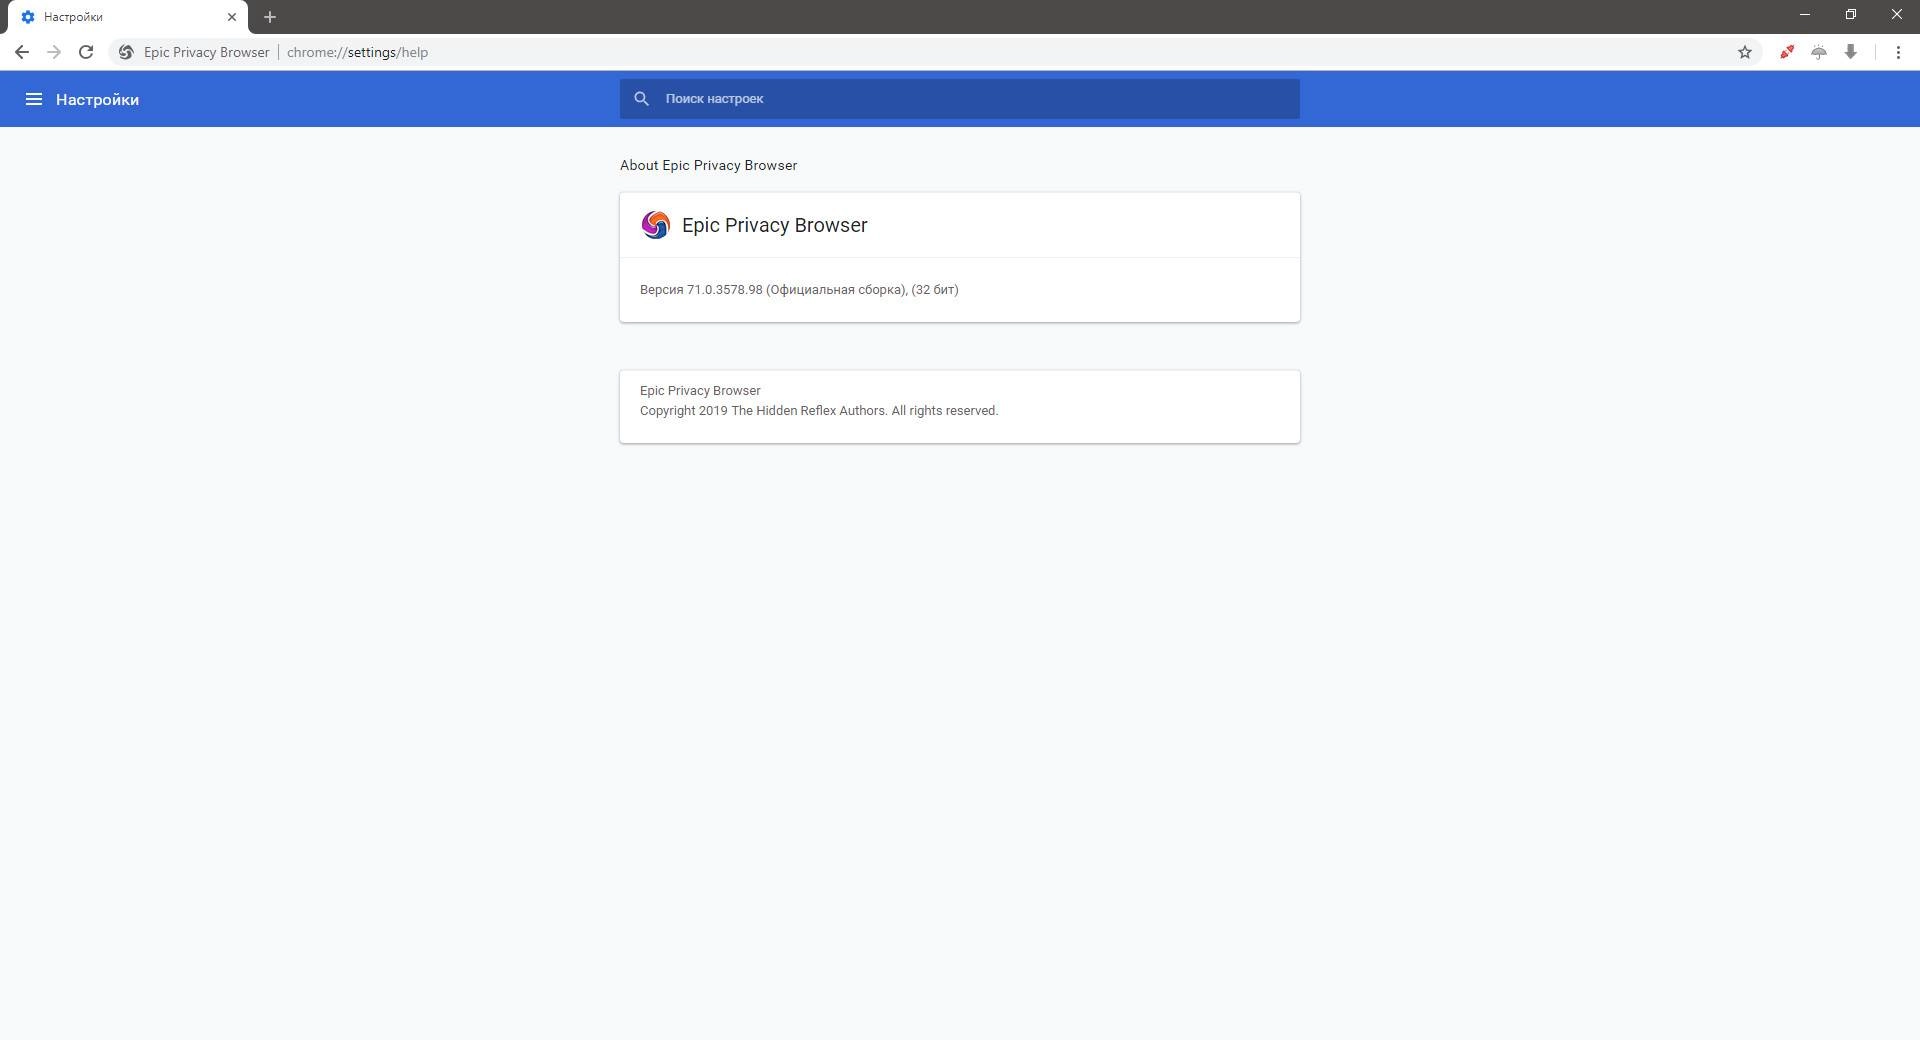
Task: Open the hamburger settings menu
Action: (x=34, y=99)
